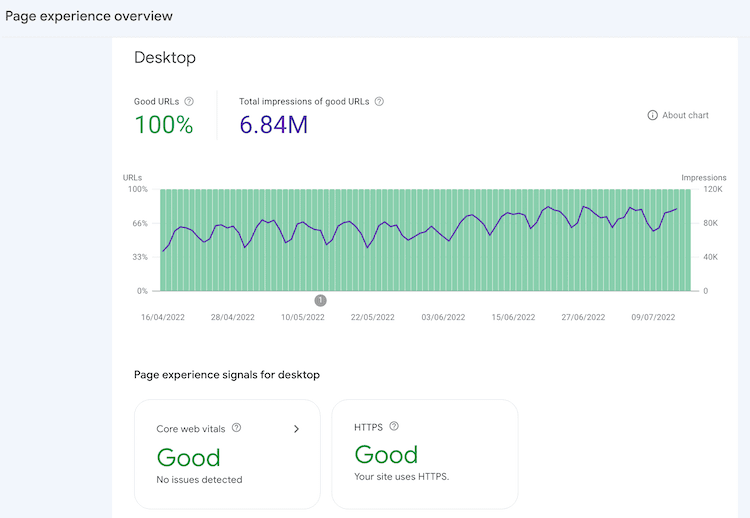Click the Your site uses HTTPS text
This screenshot has height=518, width=750.
click(x=402, y=476)
